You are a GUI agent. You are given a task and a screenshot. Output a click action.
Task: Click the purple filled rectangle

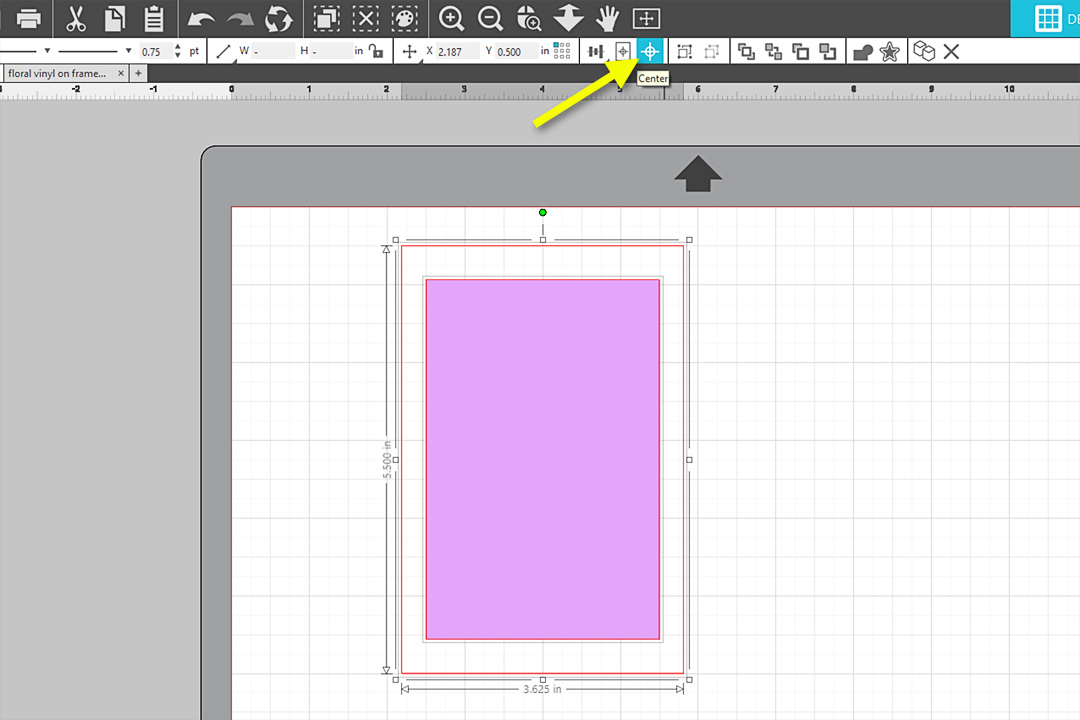tap(542, 459)
